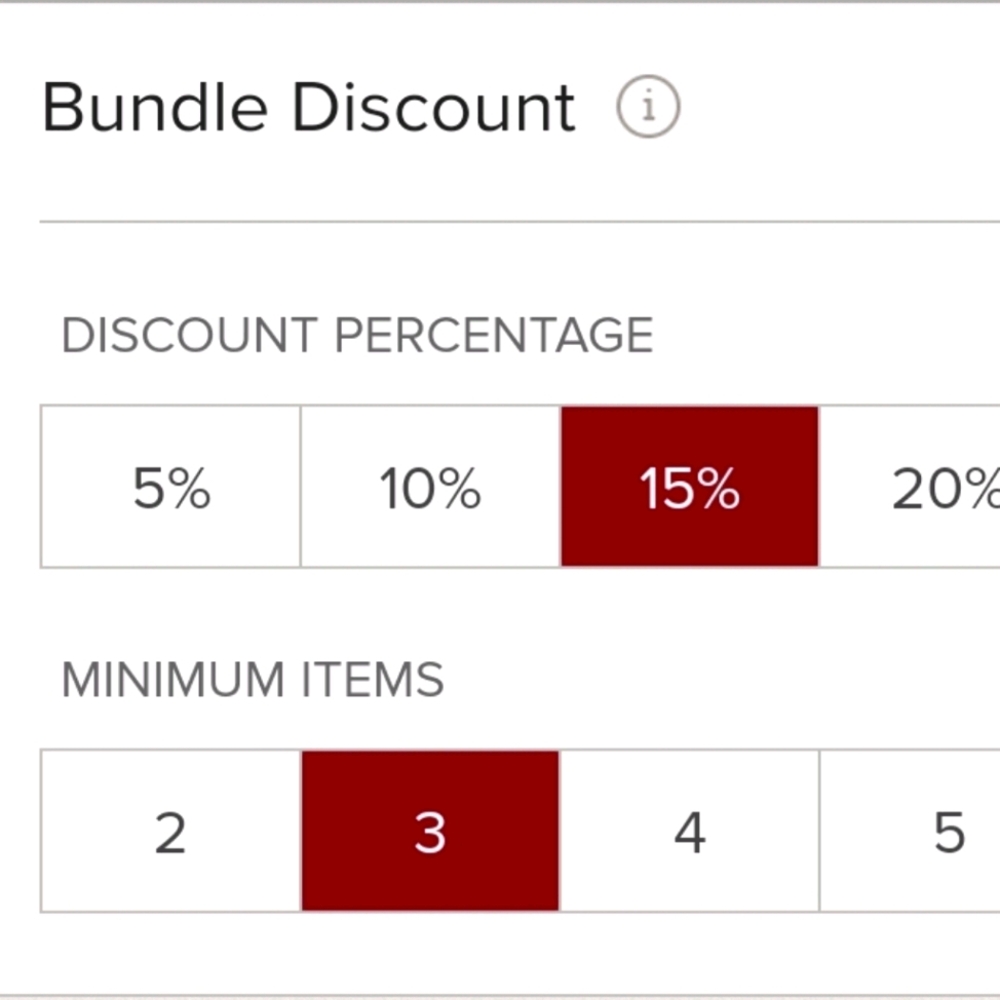The height and width of the screenshot is (1000, 1000).
Task: Click the circled "i" beside Bundle Discount
Action: coord(650,107)
